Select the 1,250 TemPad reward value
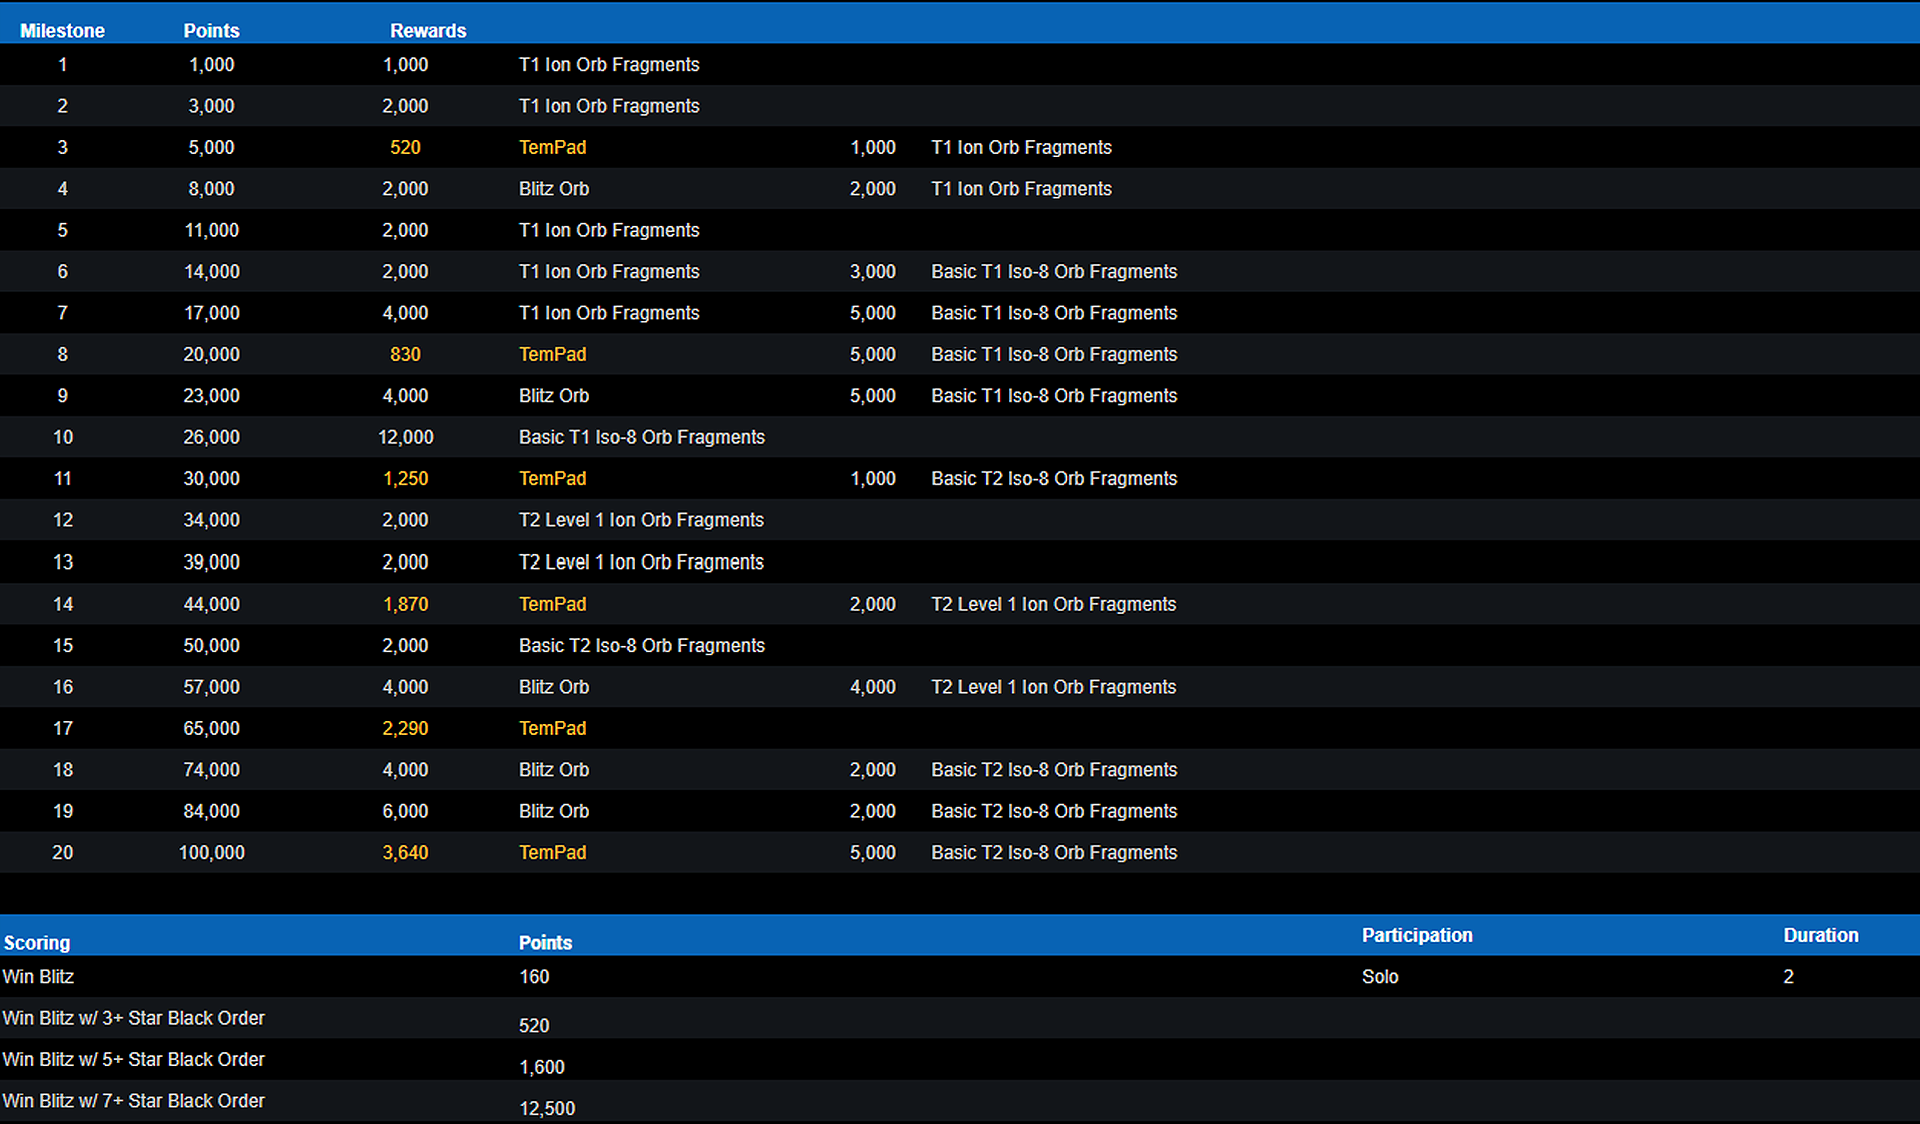Viewport: 1920px width, 1124px height. tap(405, 479)
